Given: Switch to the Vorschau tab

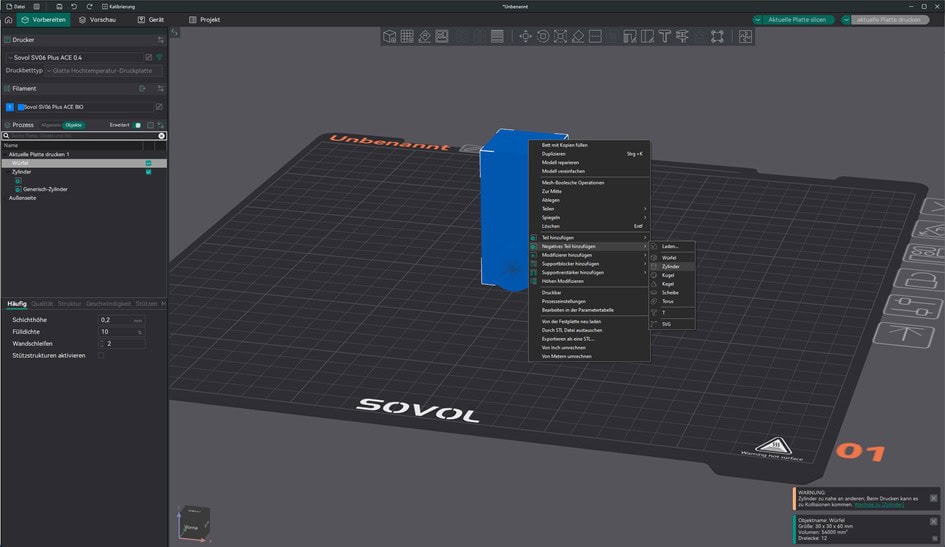Looking at the screenshot, I should tap(96, 20).
